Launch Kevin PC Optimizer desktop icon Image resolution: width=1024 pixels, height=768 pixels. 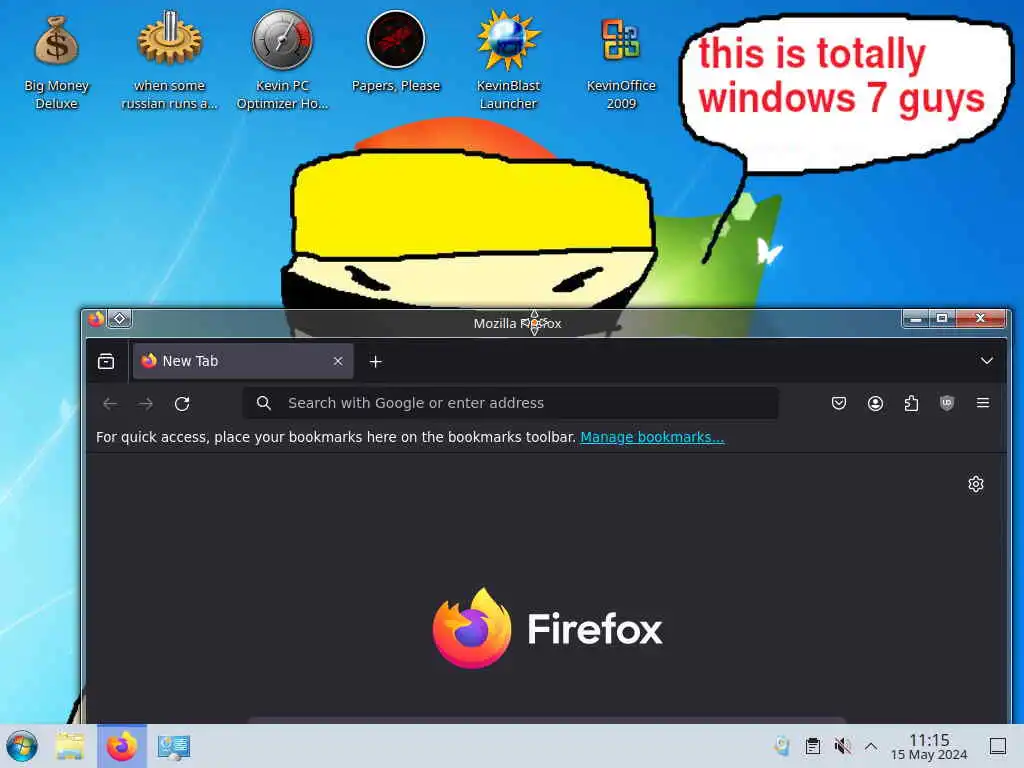(x=282, y=62)
